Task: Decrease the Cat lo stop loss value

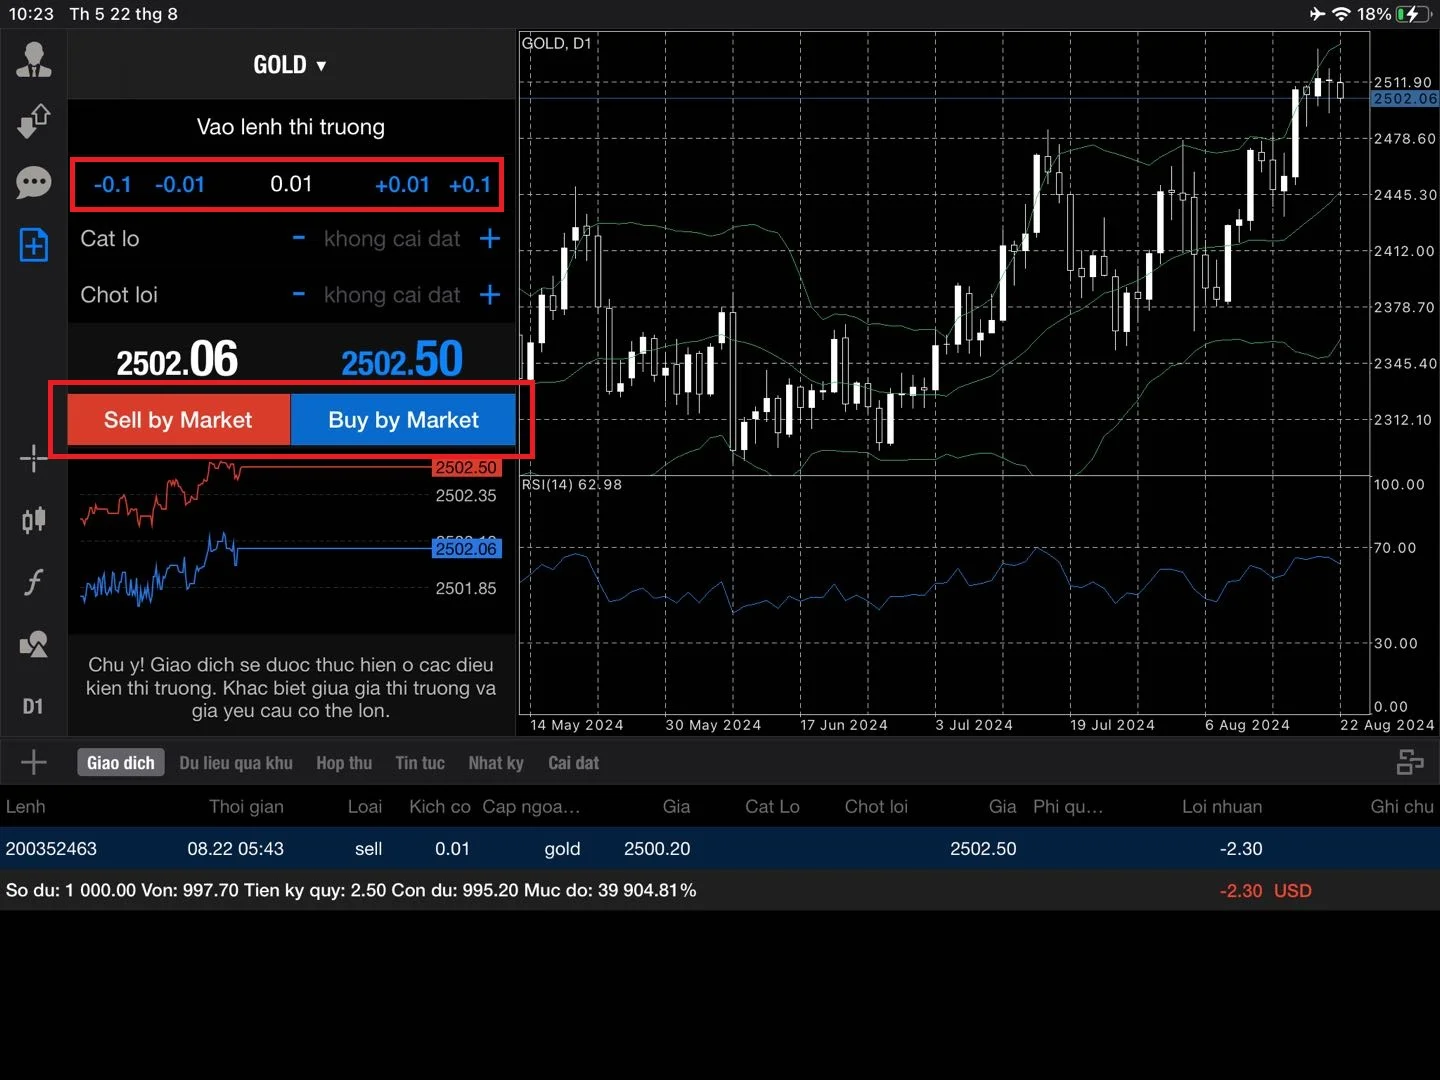Action: pyautogui.click(x=298, y=239)
